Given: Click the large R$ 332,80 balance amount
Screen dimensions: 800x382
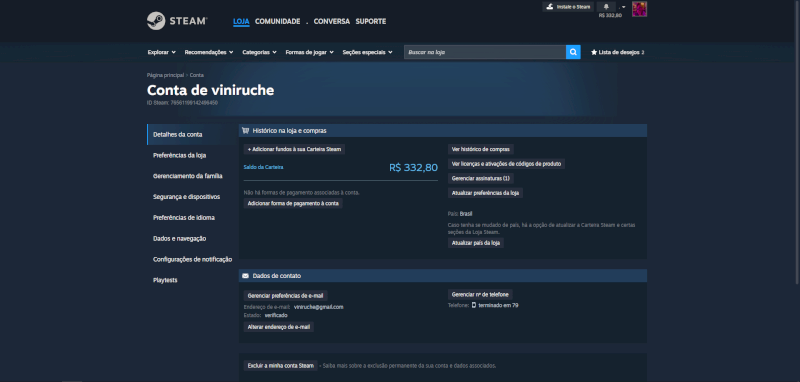Looking at the screenshot, I should 413,167.
